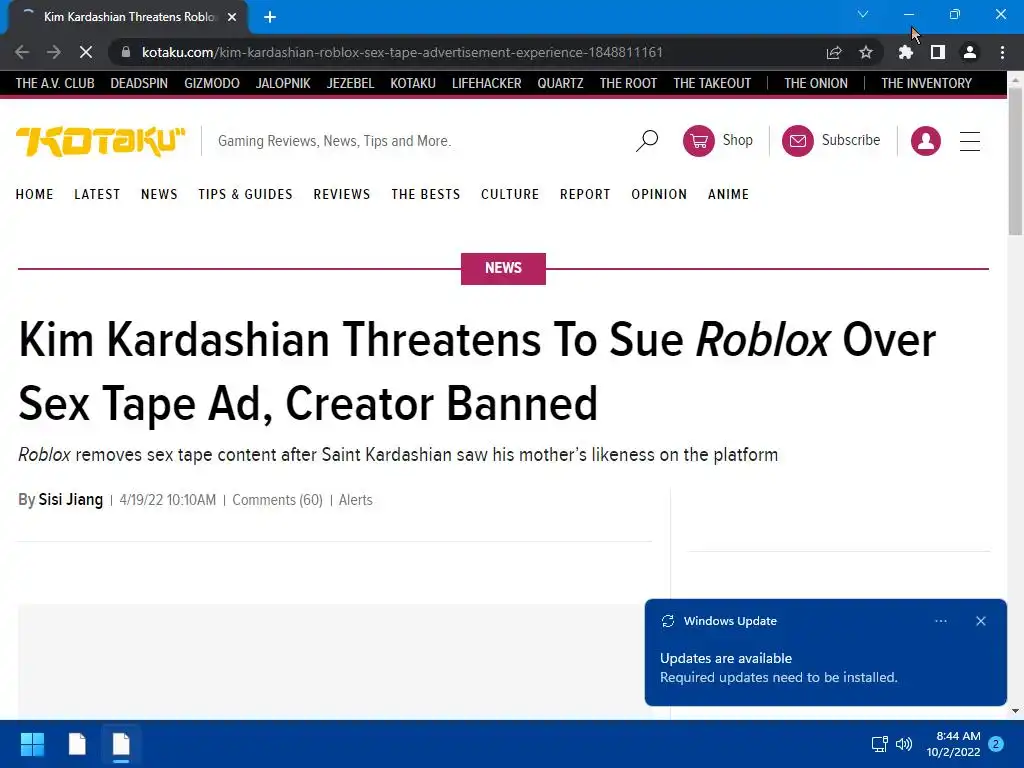Go to THE ONION site
This screenshot has height=768, width=1024.
pyautogui.click(x=816, y=84)
